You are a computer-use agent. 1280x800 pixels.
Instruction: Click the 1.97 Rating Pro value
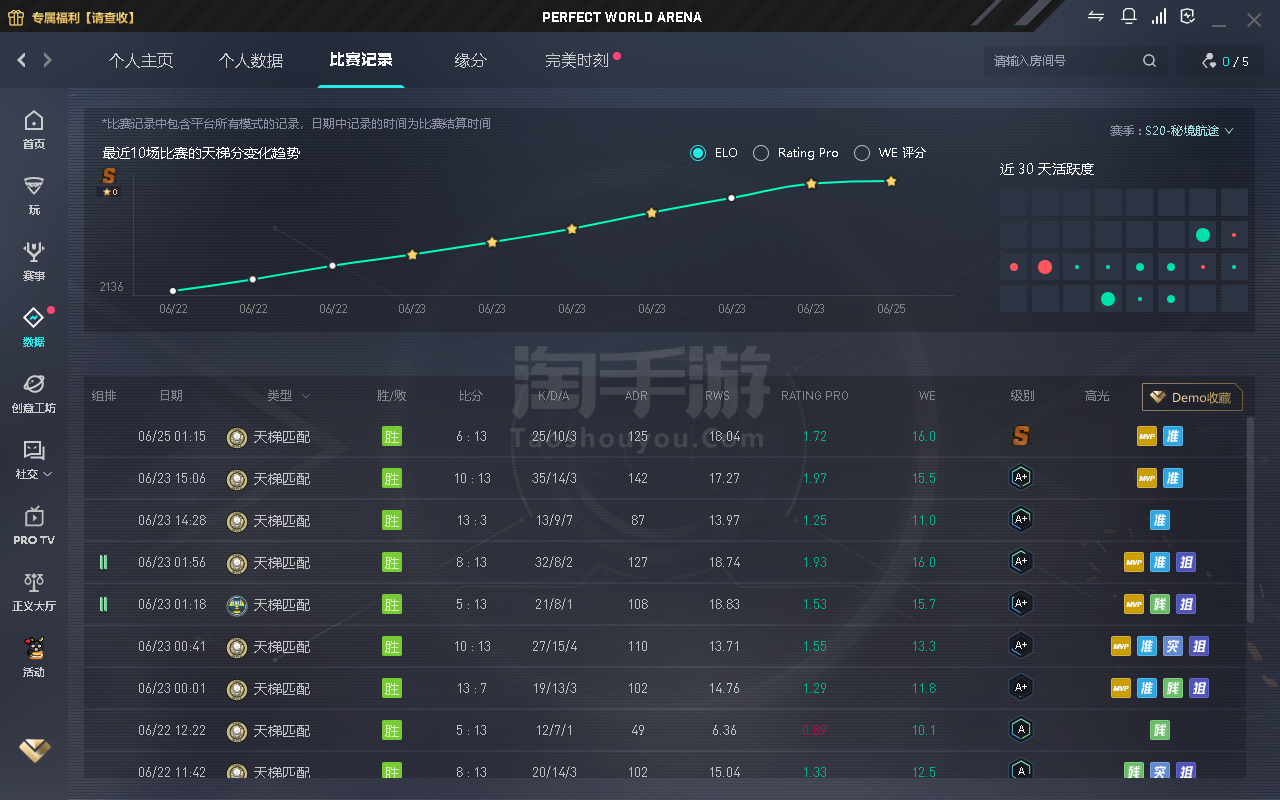[815, 478]
